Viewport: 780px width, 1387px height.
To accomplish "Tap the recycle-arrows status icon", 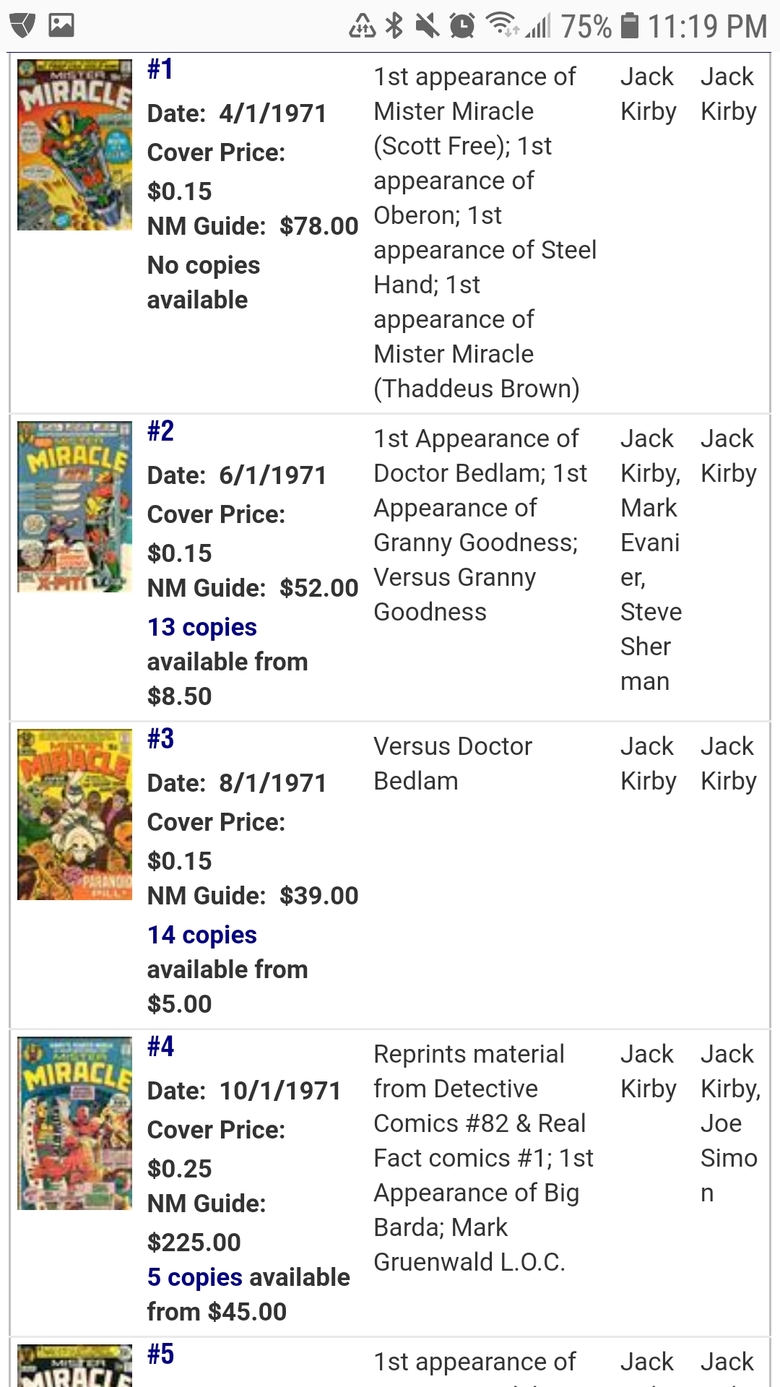I will tap(362, 26).
